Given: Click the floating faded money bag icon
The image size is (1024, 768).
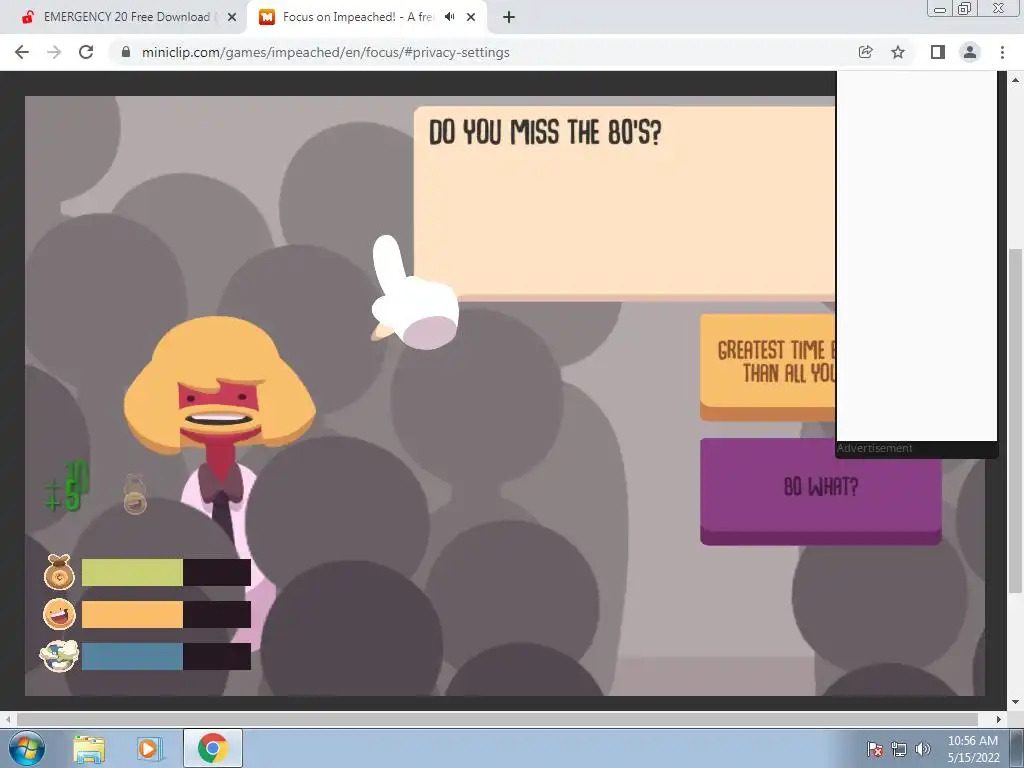Looking at the screenshot, I should coord(135,494).
